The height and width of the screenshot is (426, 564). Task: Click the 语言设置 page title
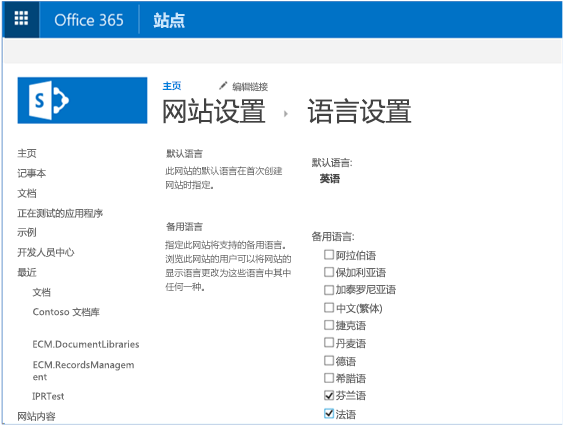pyautogui.click(x=359, y=111)
